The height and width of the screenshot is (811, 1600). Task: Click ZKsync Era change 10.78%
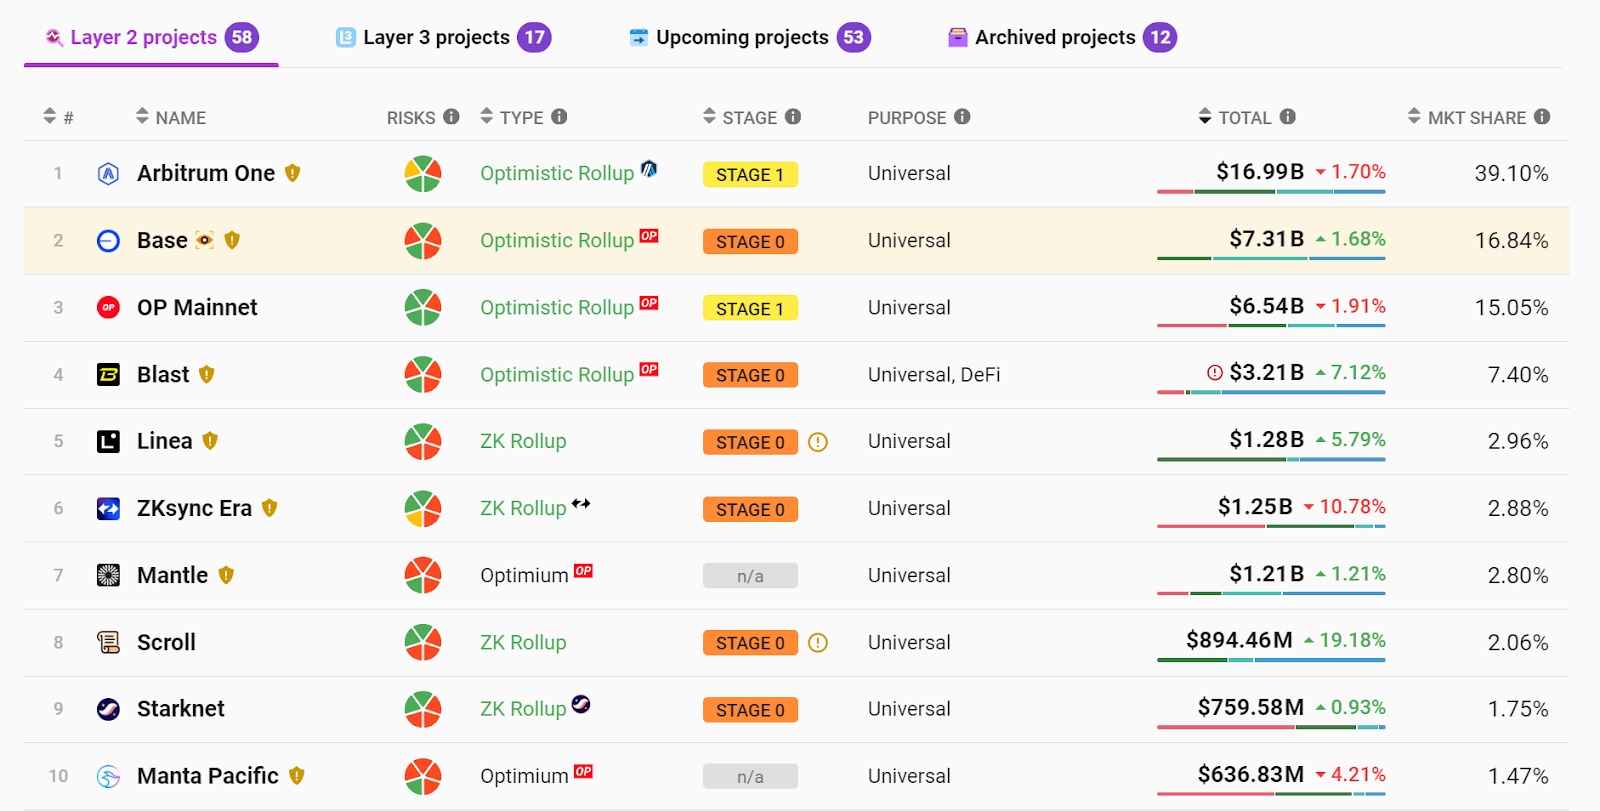(1344, 506)
